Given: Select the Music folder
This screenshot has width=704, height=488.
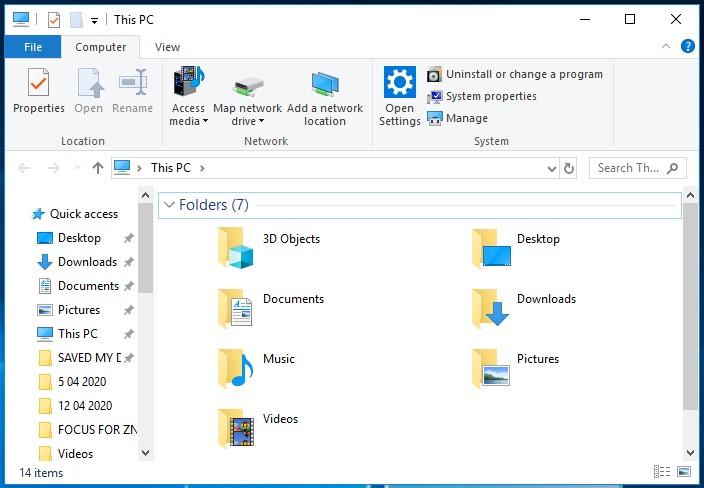Looking at the screenshot, I should 256,368.
